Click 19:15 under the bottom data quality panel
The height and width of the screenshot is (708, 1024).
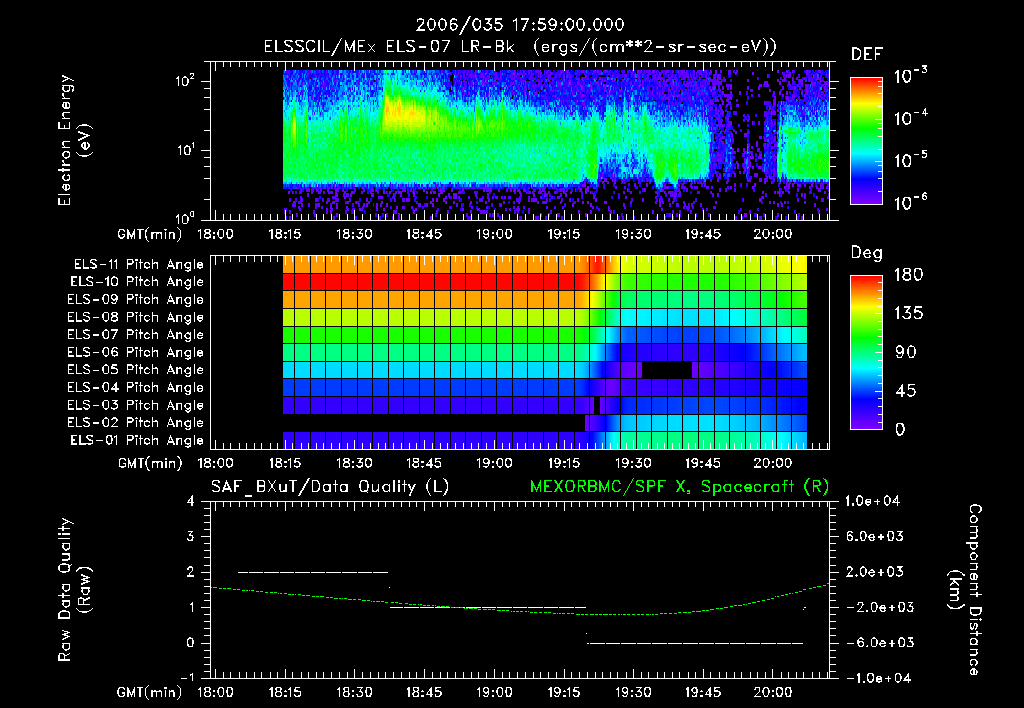(x=563, y=692)
